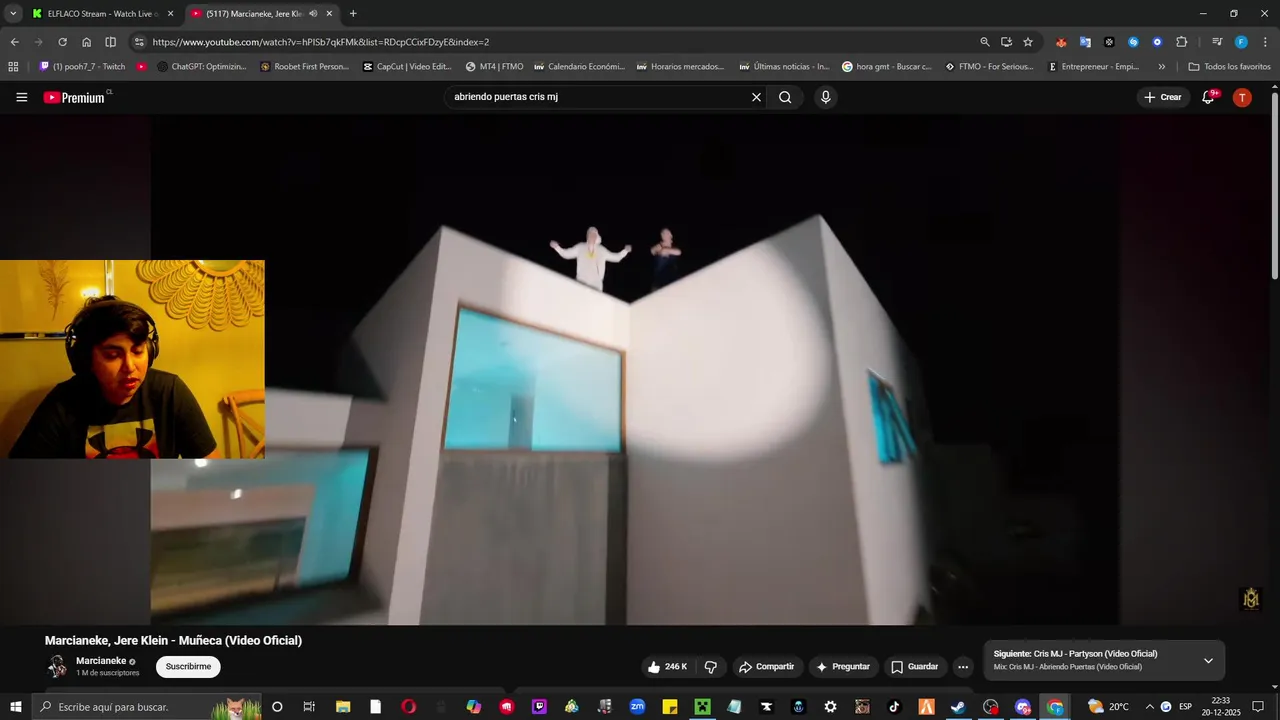Click the YouTube URL in the address bar
Viewport: 1280px width, 720px height.
(321, 42)
